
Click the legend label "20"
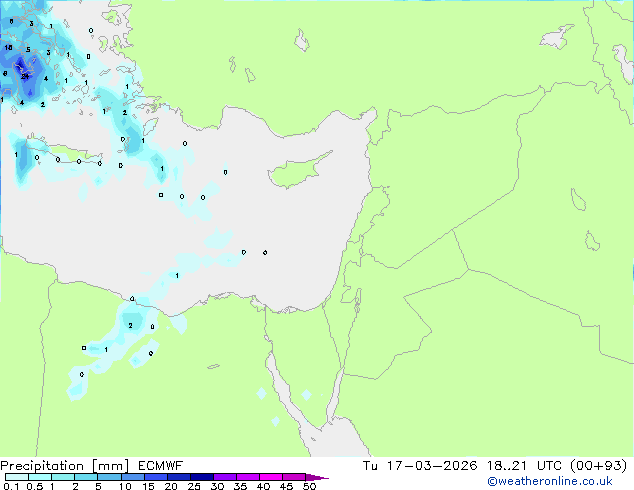click(171, 486)
